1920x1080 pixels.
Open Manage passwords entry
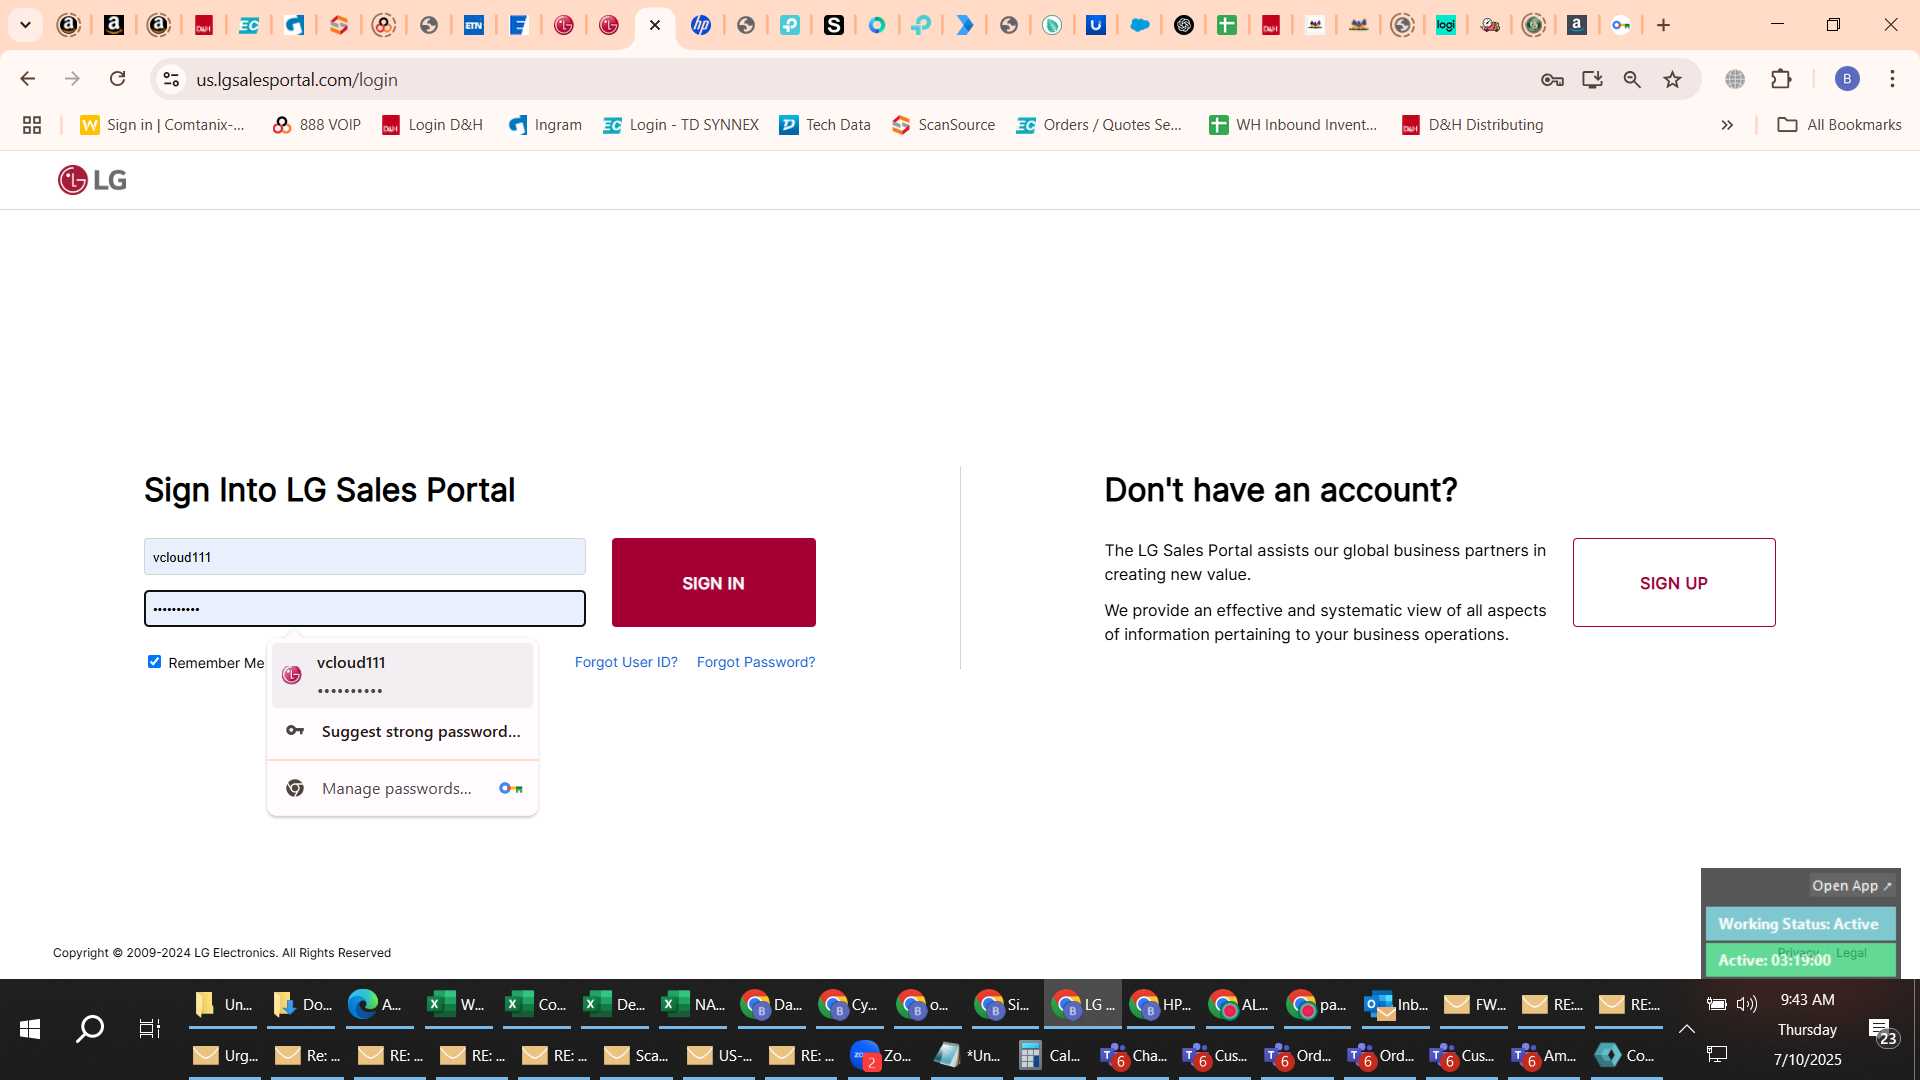pyautogui.click(x=402, y=788)
